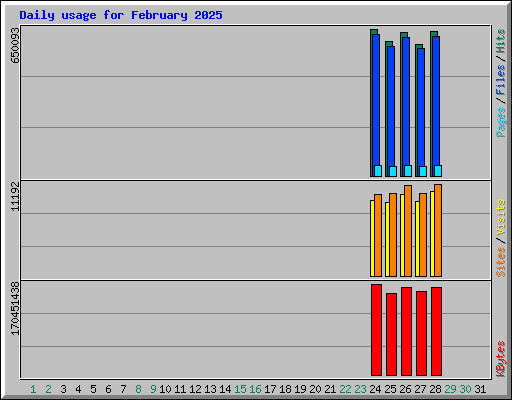Click the cyan Pages bar for day 26
The height and width of the screenshot is (400, 512).
click(x=408, y=171)
